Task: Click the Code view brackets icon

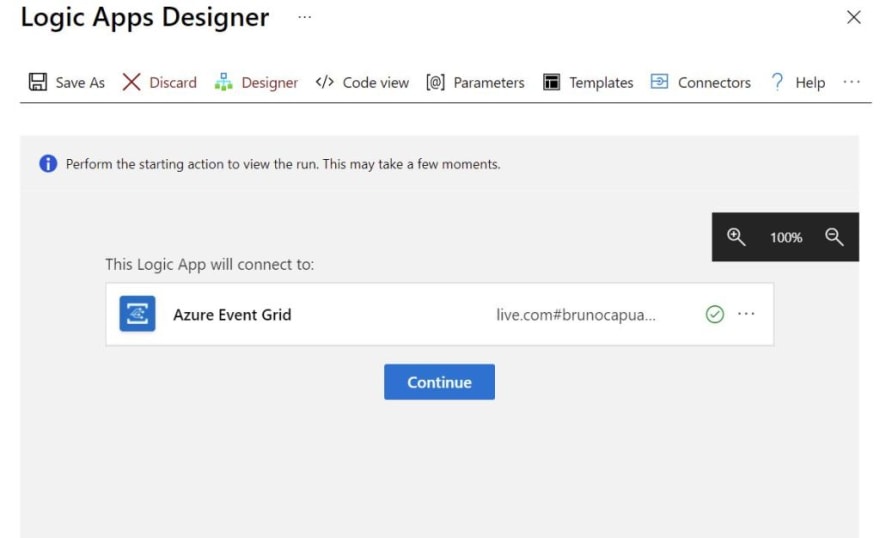Action: coord(324,82)
